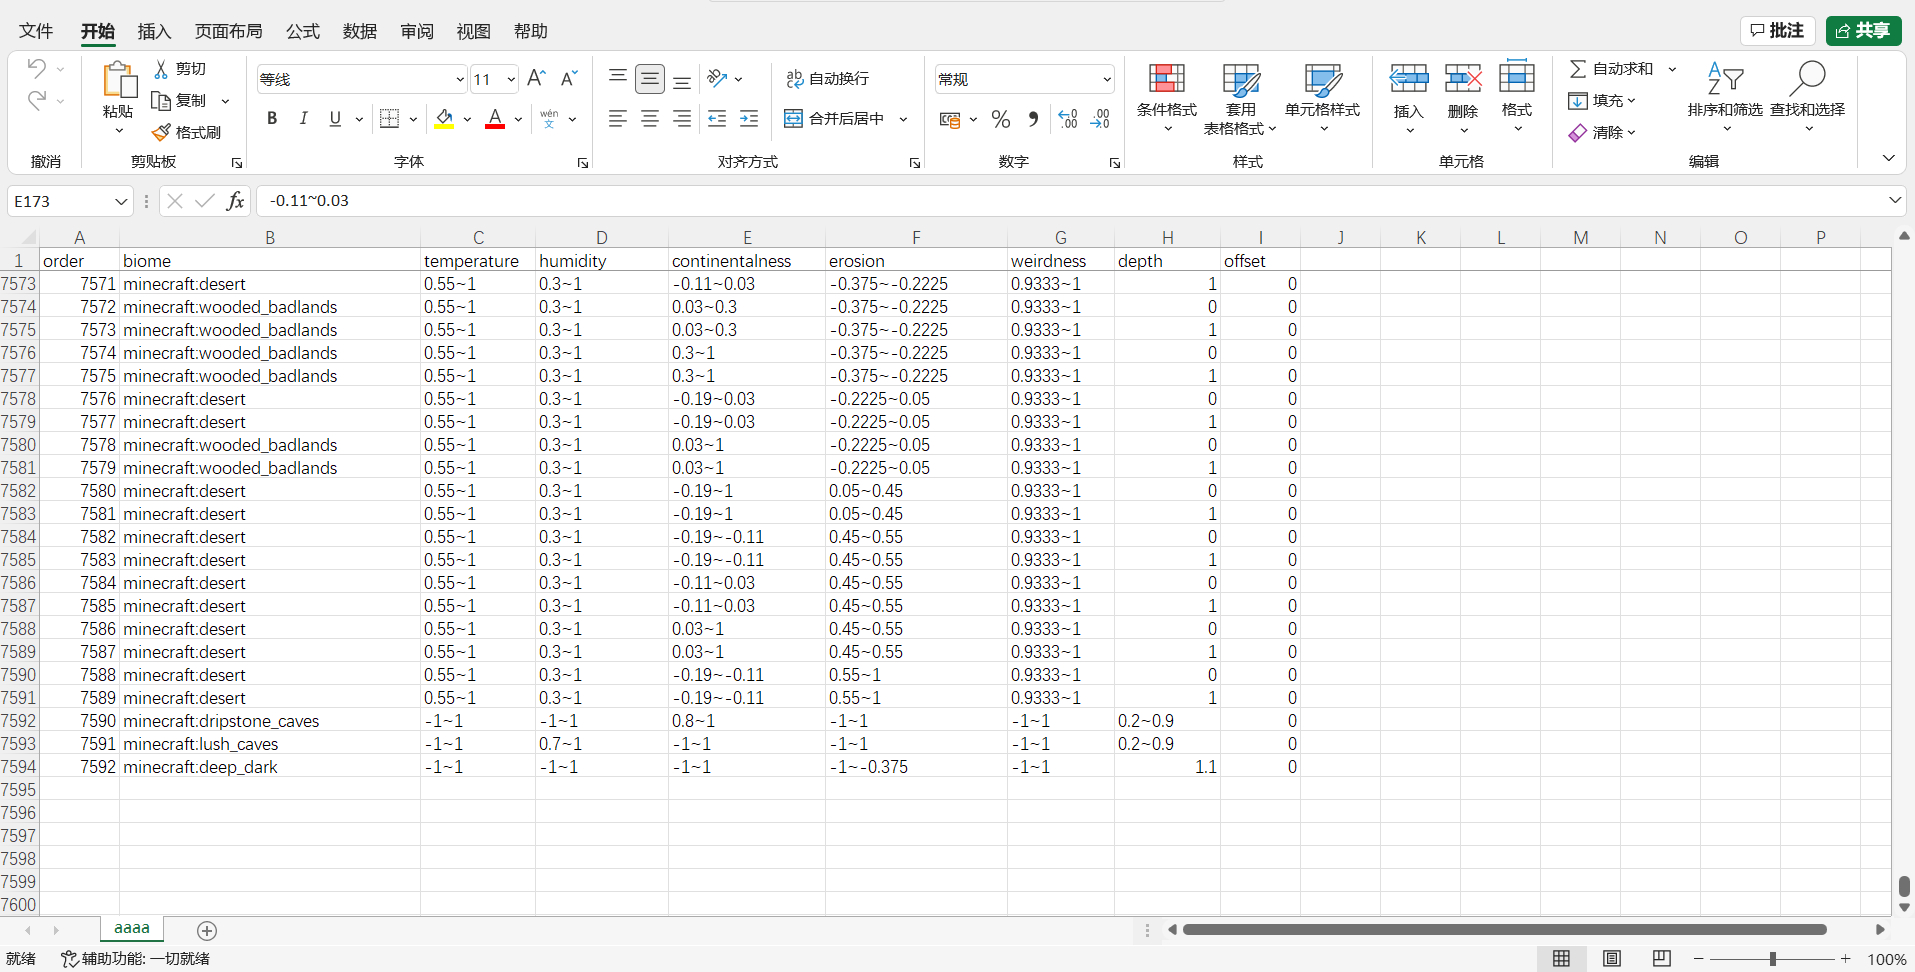The width and height of the screenshot is (1915, 972).
Task: Switch to the 公式 (Formulas) tab
Action: (x=302, y=31)
